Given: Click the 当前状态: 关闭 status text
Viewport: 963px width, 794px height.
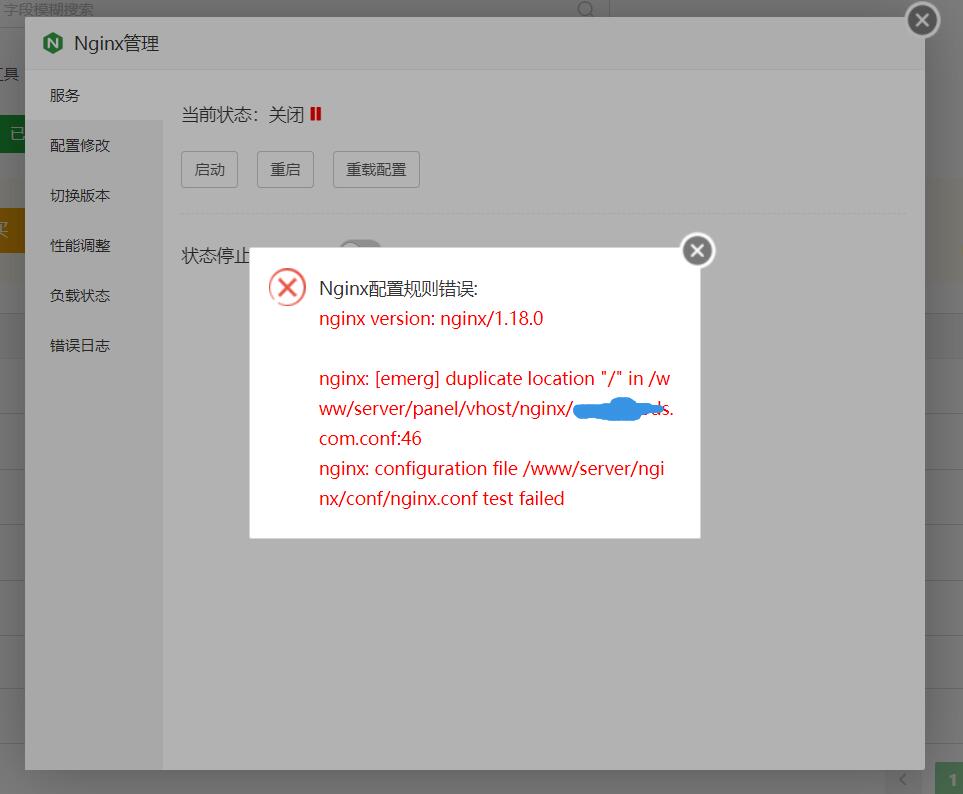Looking at the screenshot, I should [x=243, y=114].
